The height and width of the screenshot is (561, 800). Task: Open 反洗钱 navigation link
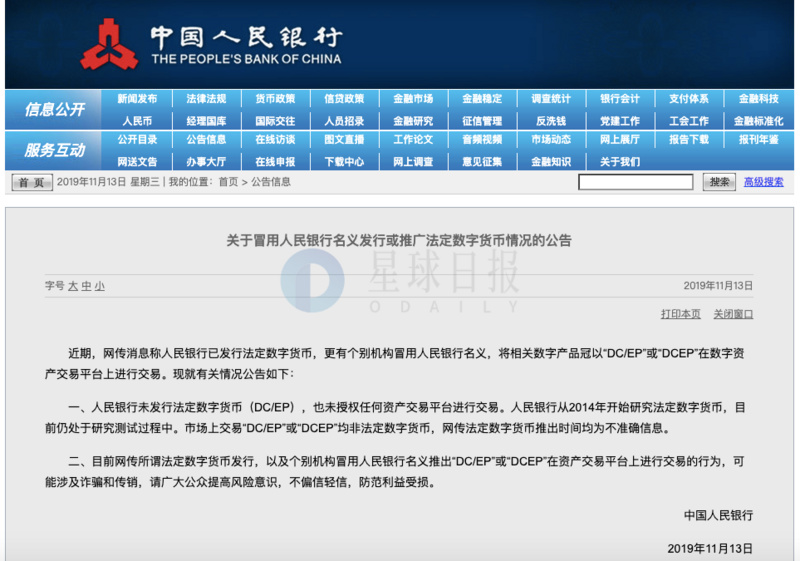(551, 121)
